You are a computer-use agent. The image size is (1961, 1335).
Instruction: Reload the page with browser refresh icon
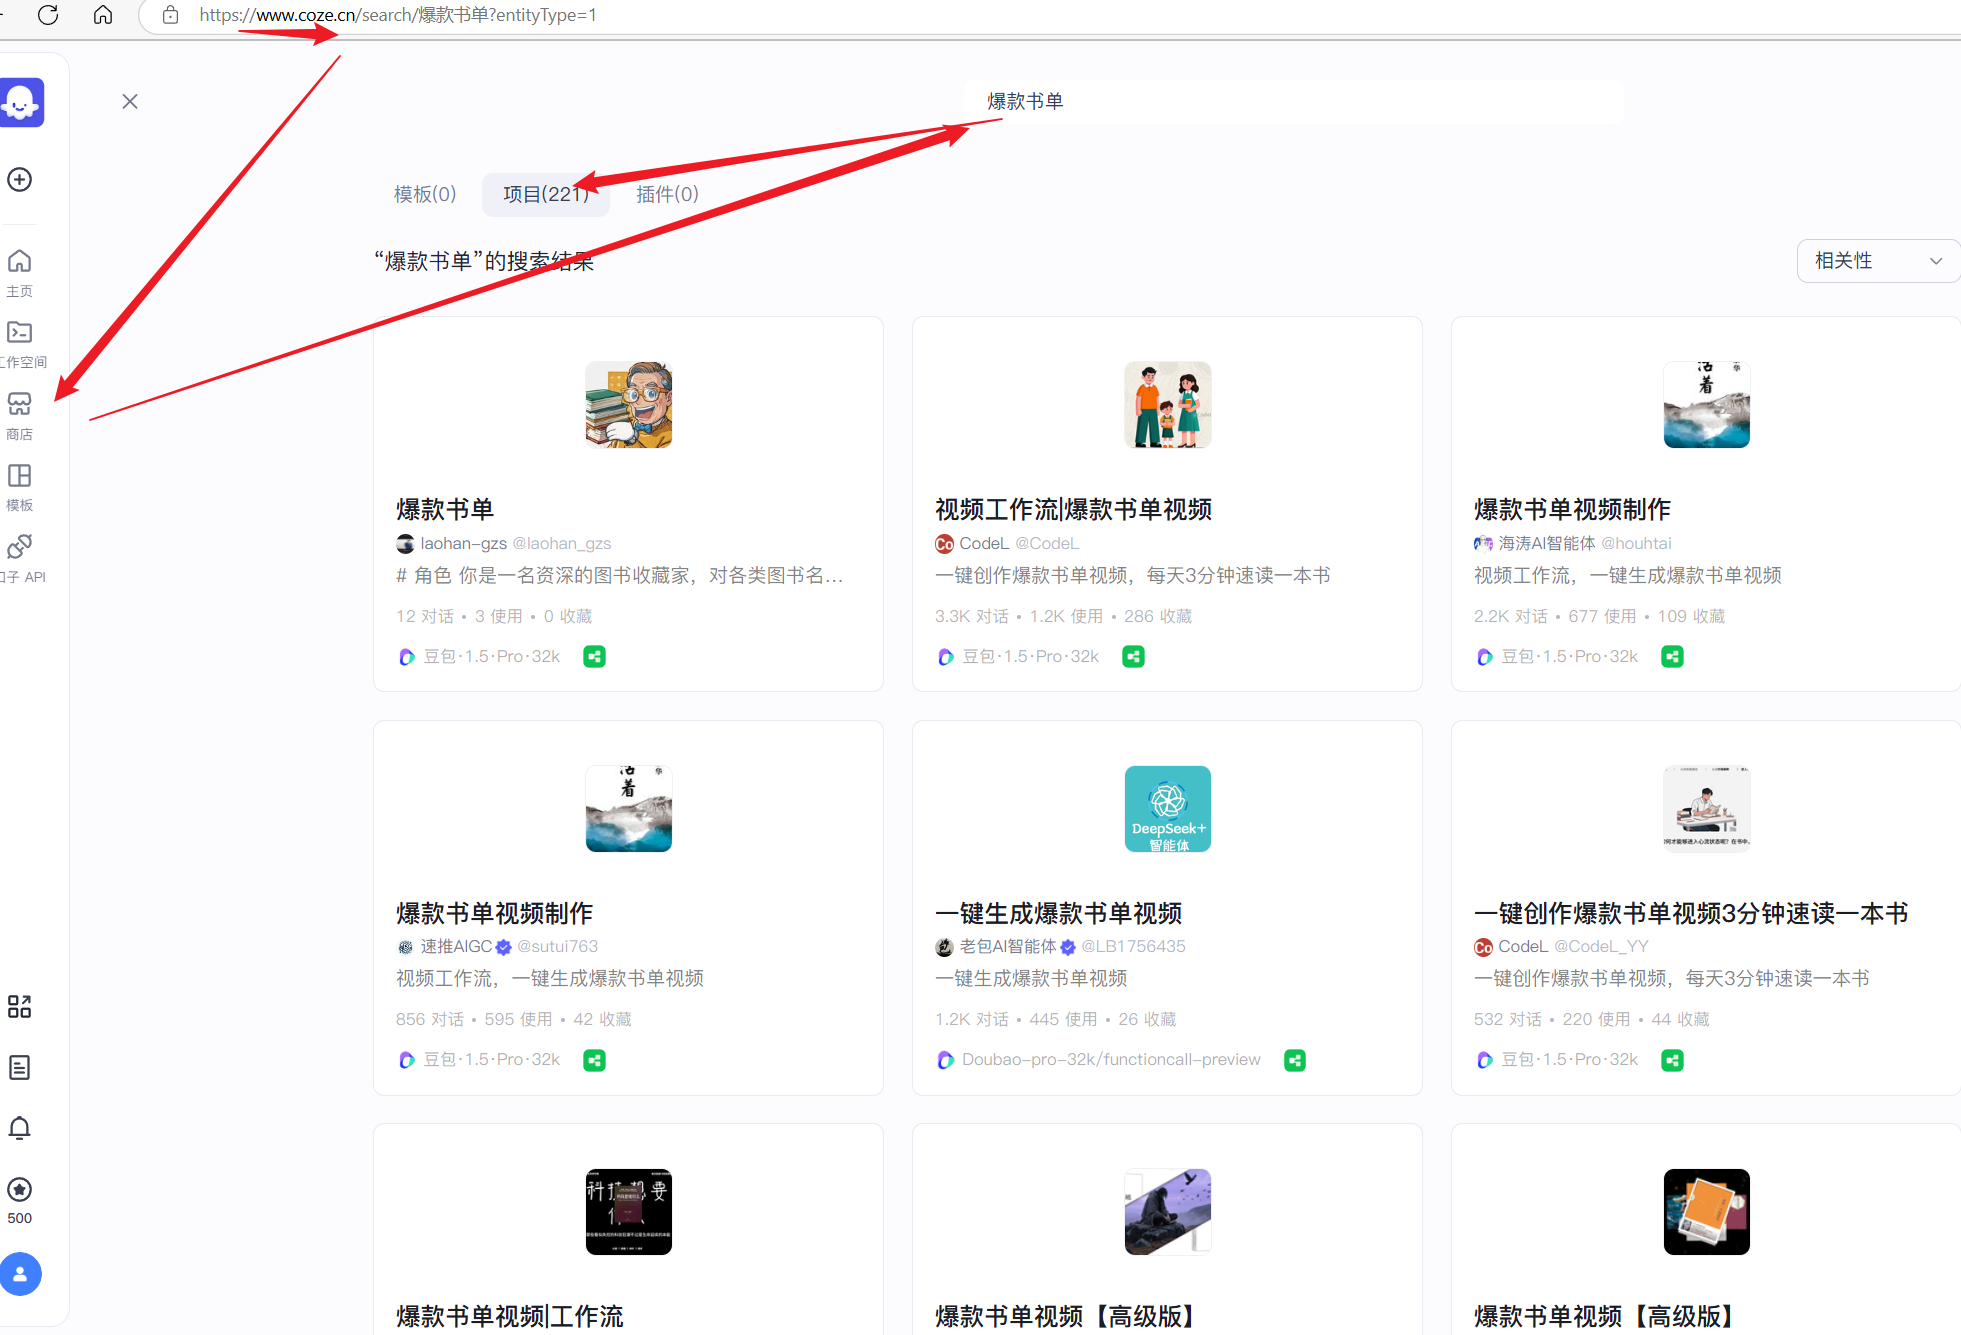click(48, 15)
